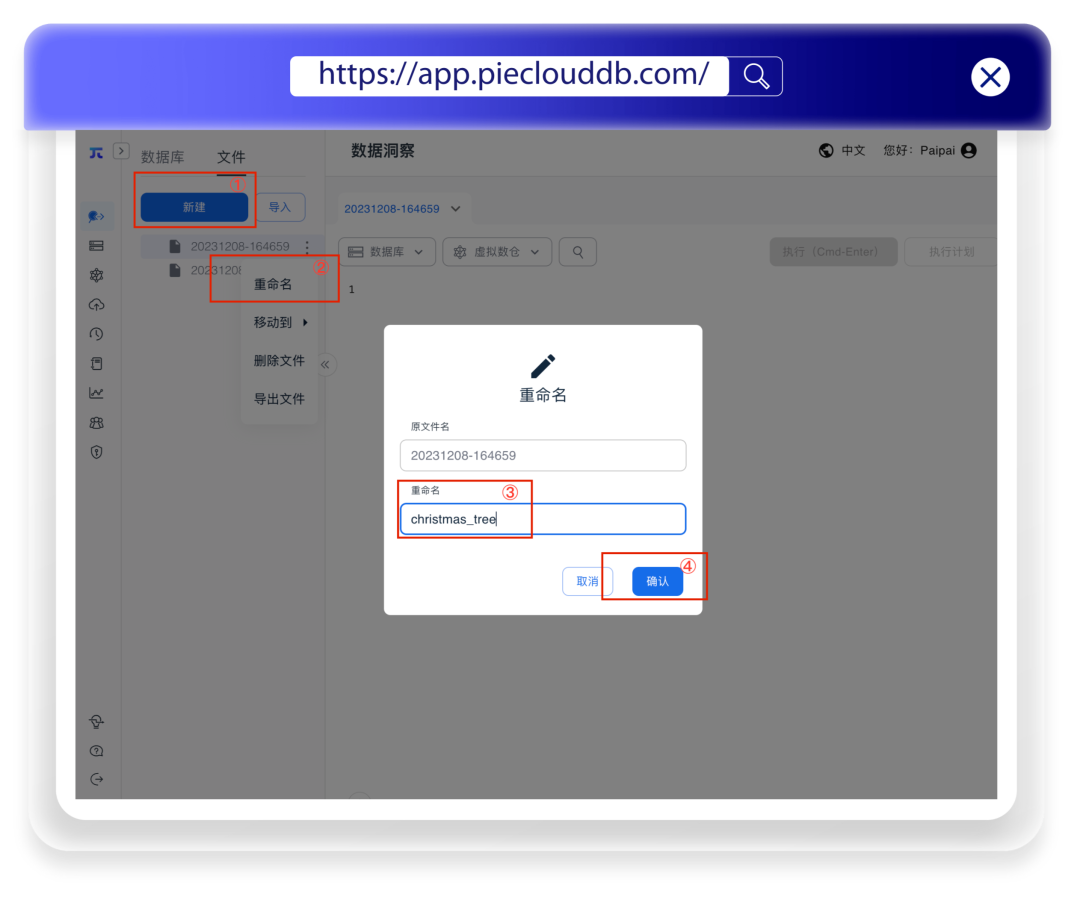Viewport: 1080px width, 897px height.
Task: Choose 导出文件 in the context menu
Action: (x=279, y=399)
